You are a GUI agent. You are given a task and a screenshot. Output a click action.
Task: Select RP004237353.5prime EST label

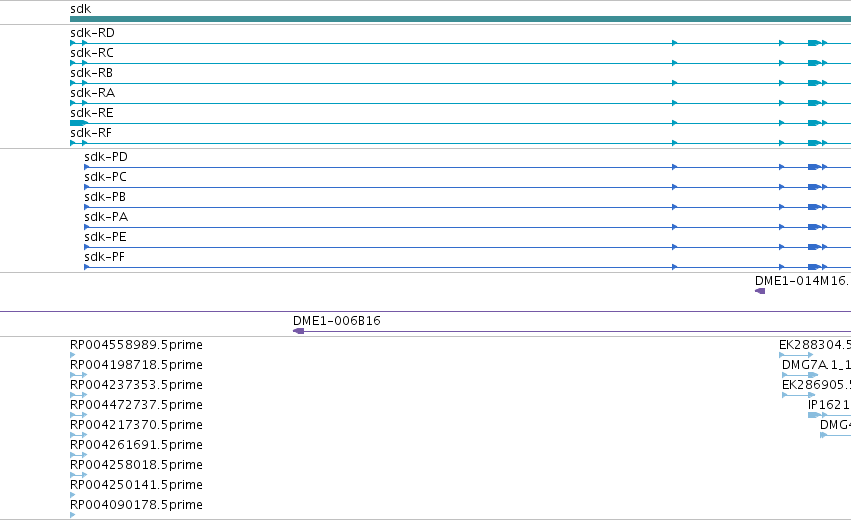136,385
